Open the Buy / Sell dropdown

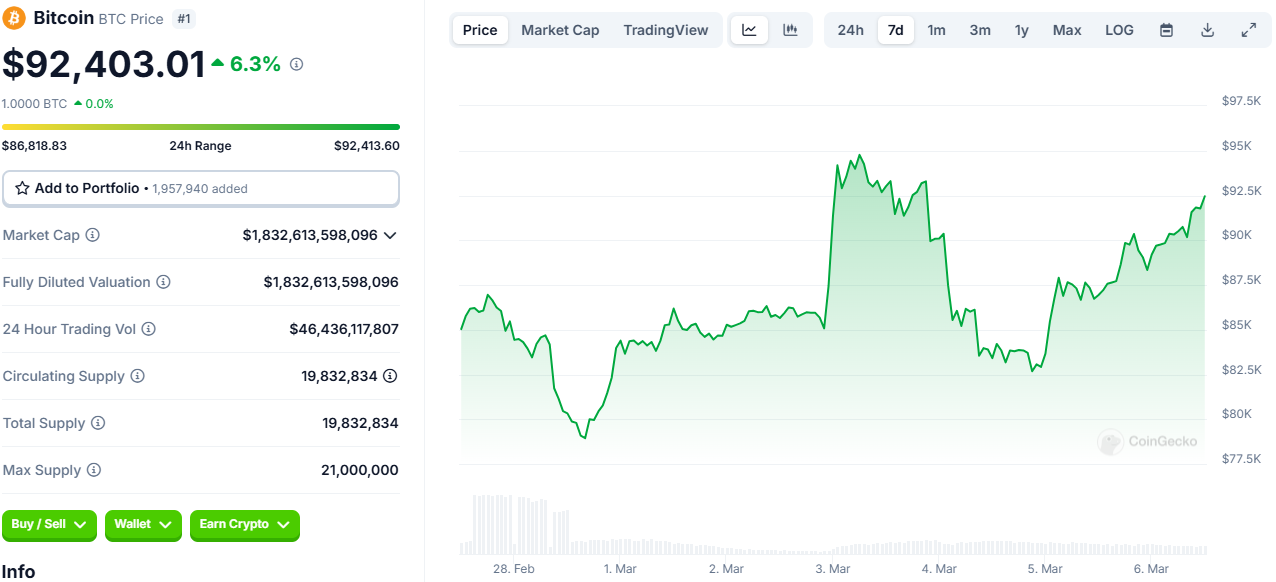[49, 525]
